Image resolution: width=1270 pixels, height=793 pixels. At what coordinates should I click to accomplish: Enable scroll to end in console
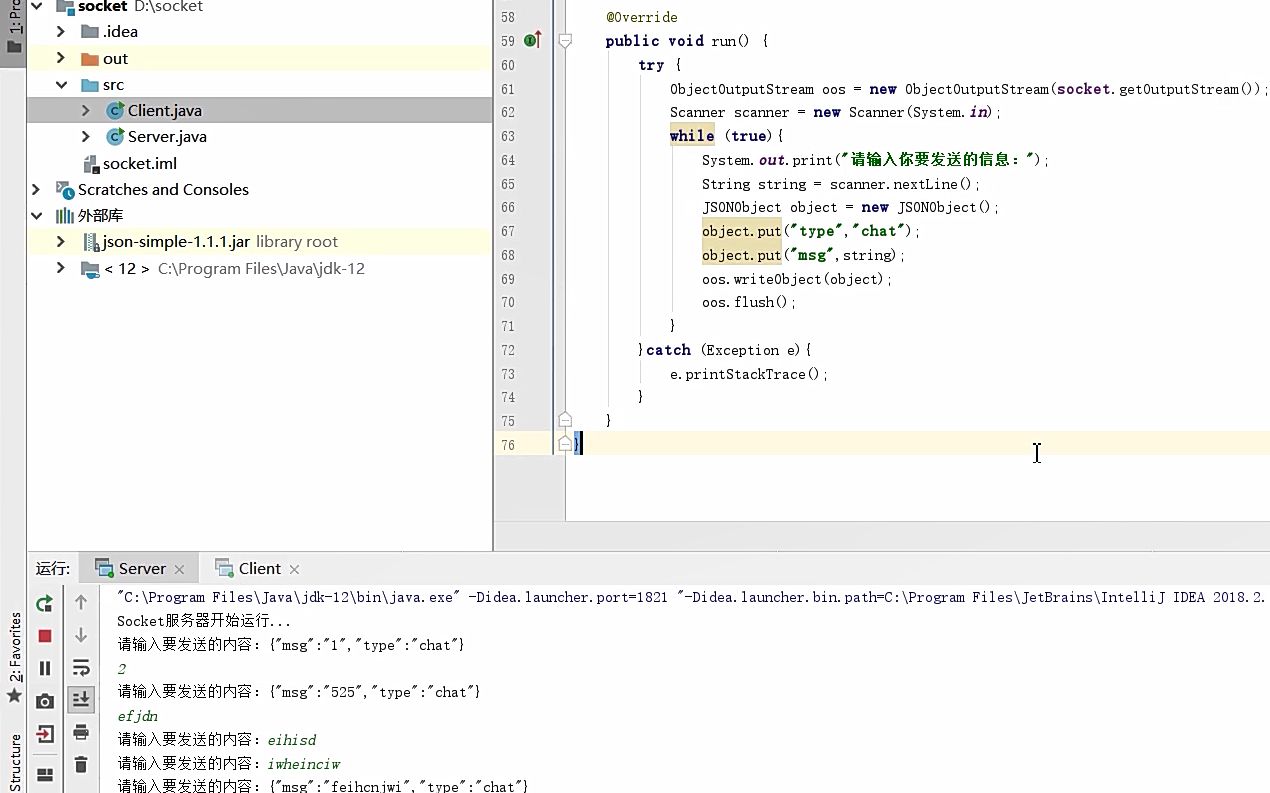click(x=80, y=700)
